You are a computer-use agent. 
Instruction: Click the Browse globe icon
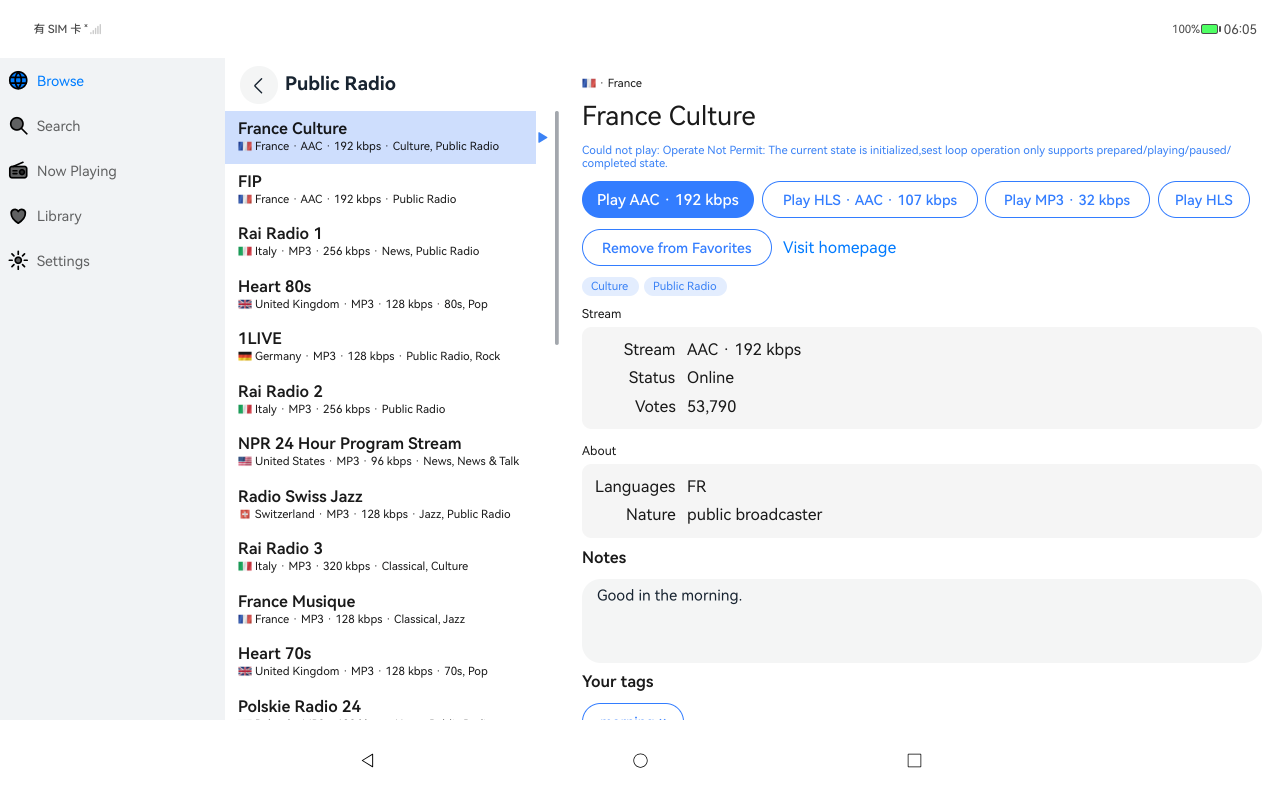(18, 81)
